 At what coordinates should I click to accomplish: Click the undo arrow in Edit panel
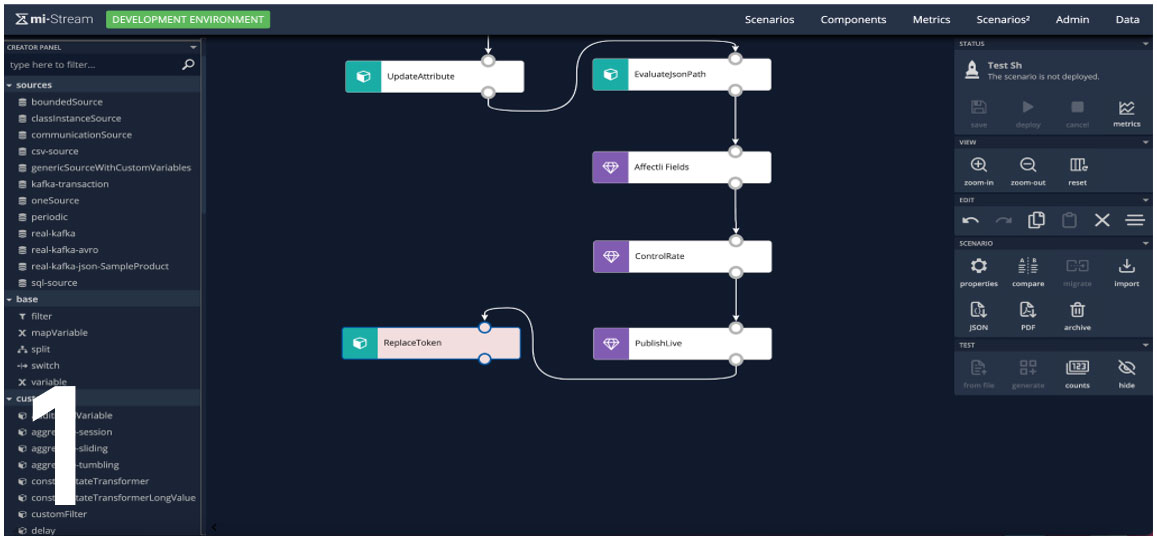pos(970,220)
